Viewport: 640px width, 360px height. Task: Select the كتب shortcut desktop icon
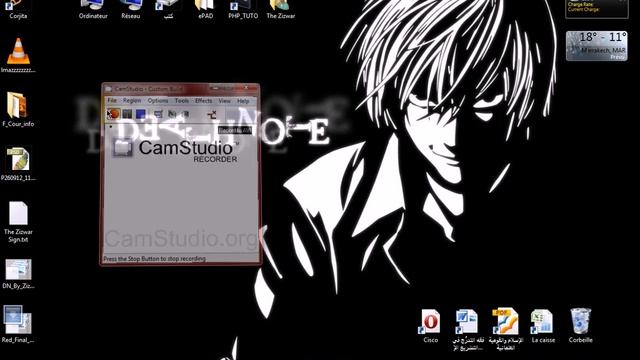coord(168,10)
